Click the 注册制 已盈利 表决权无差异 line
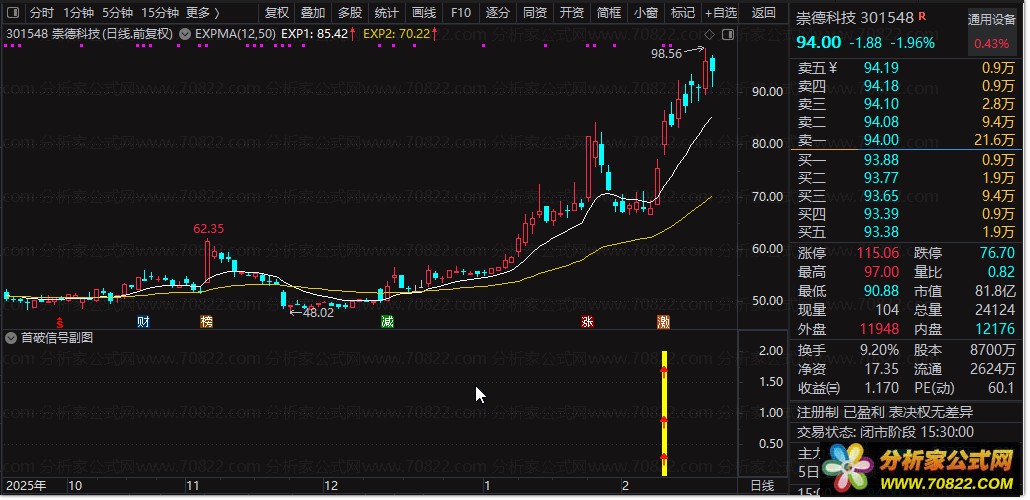The image size is (1030, 500). pyautogui.click(x=885, y=413)
